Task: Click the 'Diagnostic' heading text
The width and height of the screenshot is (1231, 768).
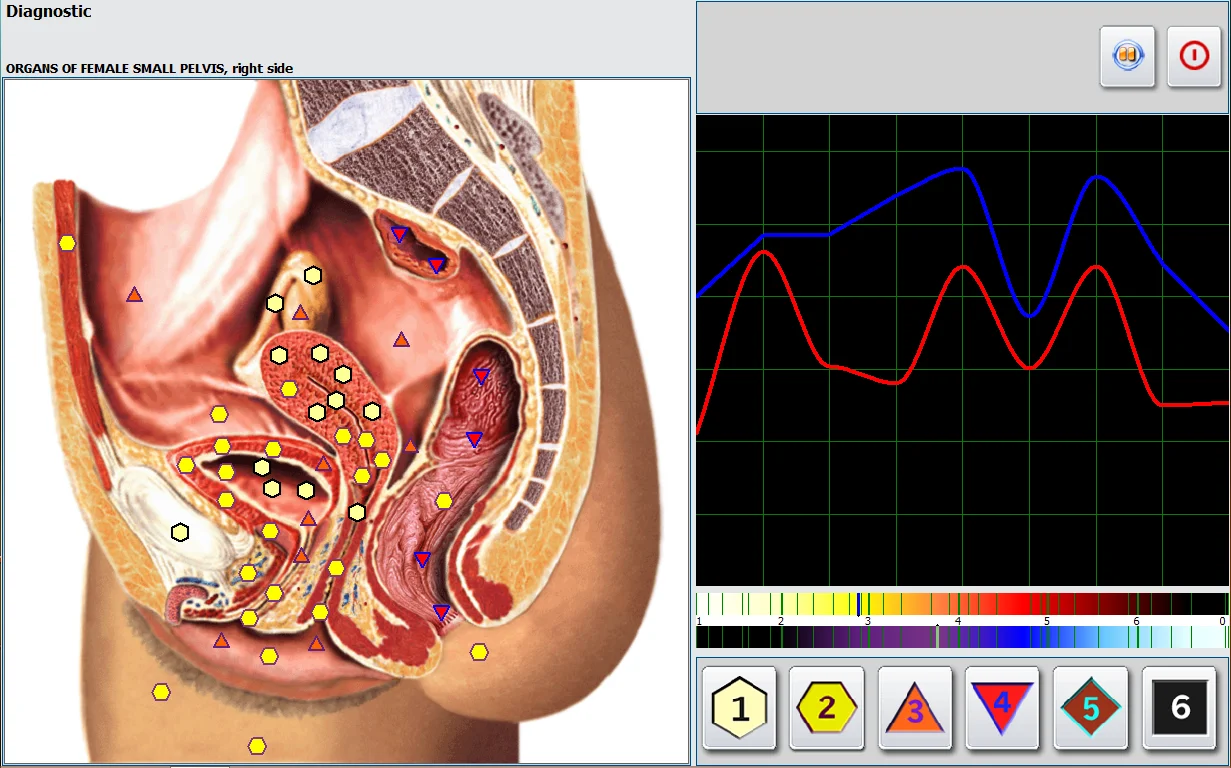Action: click(49, 12)
